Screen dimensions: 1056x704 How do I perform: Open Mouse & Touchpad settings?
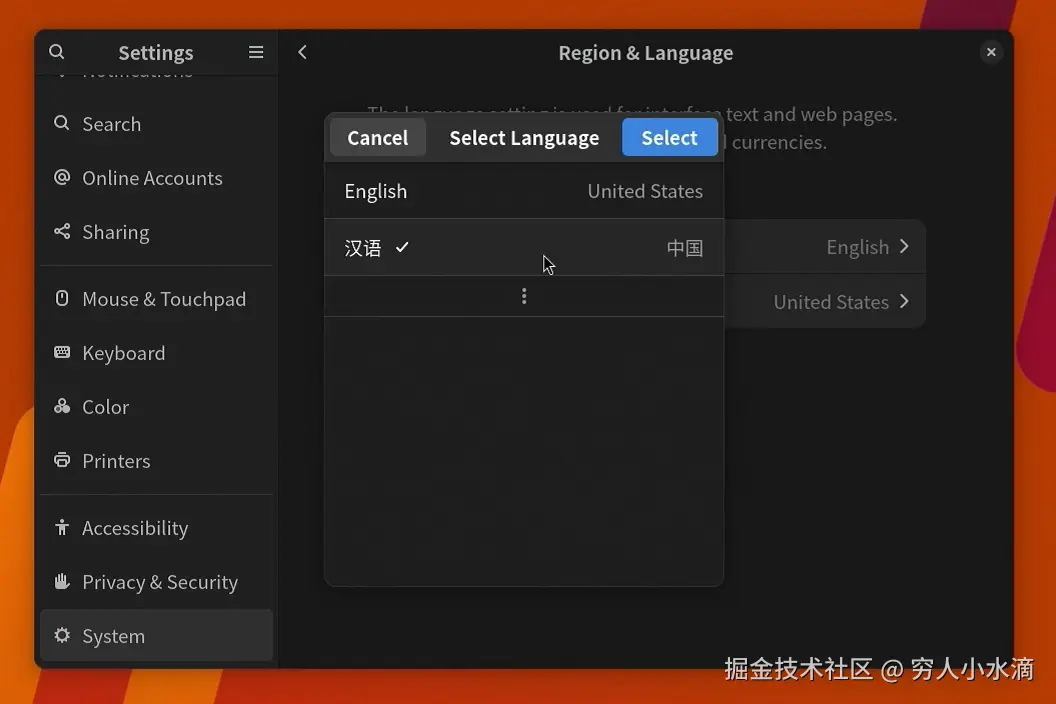click(156, 299)
